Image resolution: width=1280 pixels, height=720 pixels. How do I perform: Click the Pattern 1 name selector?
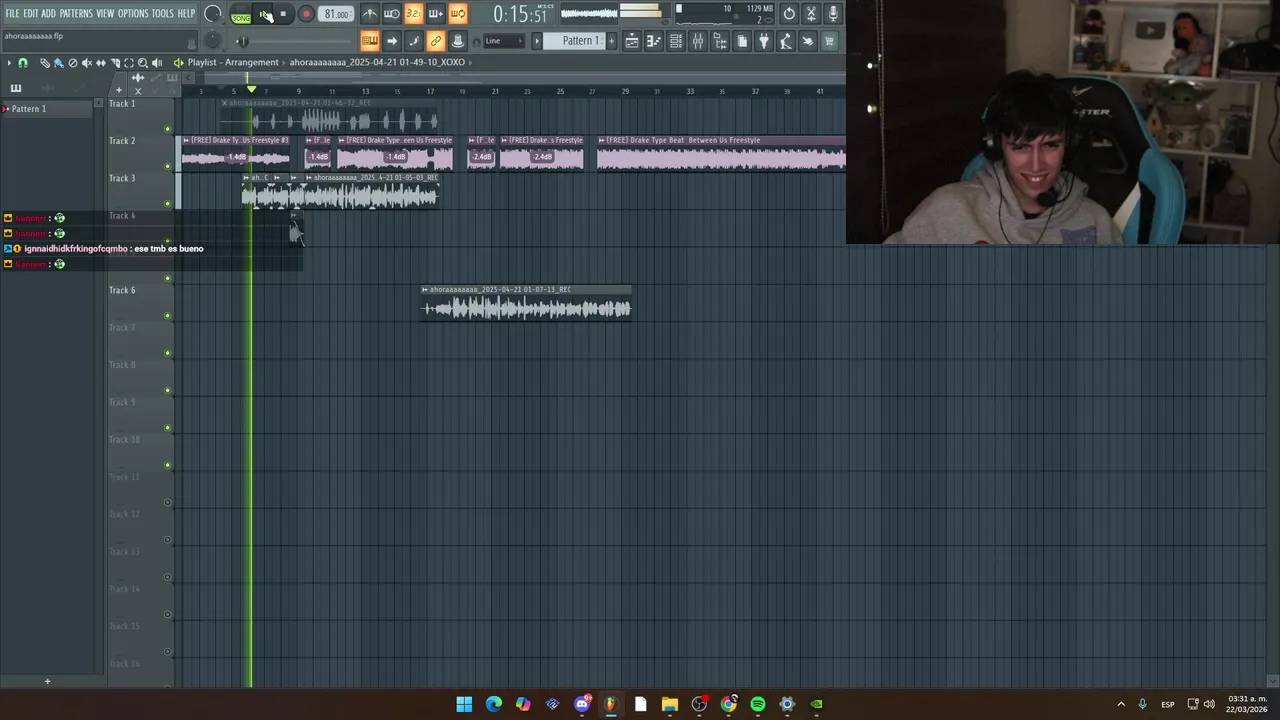574,41
